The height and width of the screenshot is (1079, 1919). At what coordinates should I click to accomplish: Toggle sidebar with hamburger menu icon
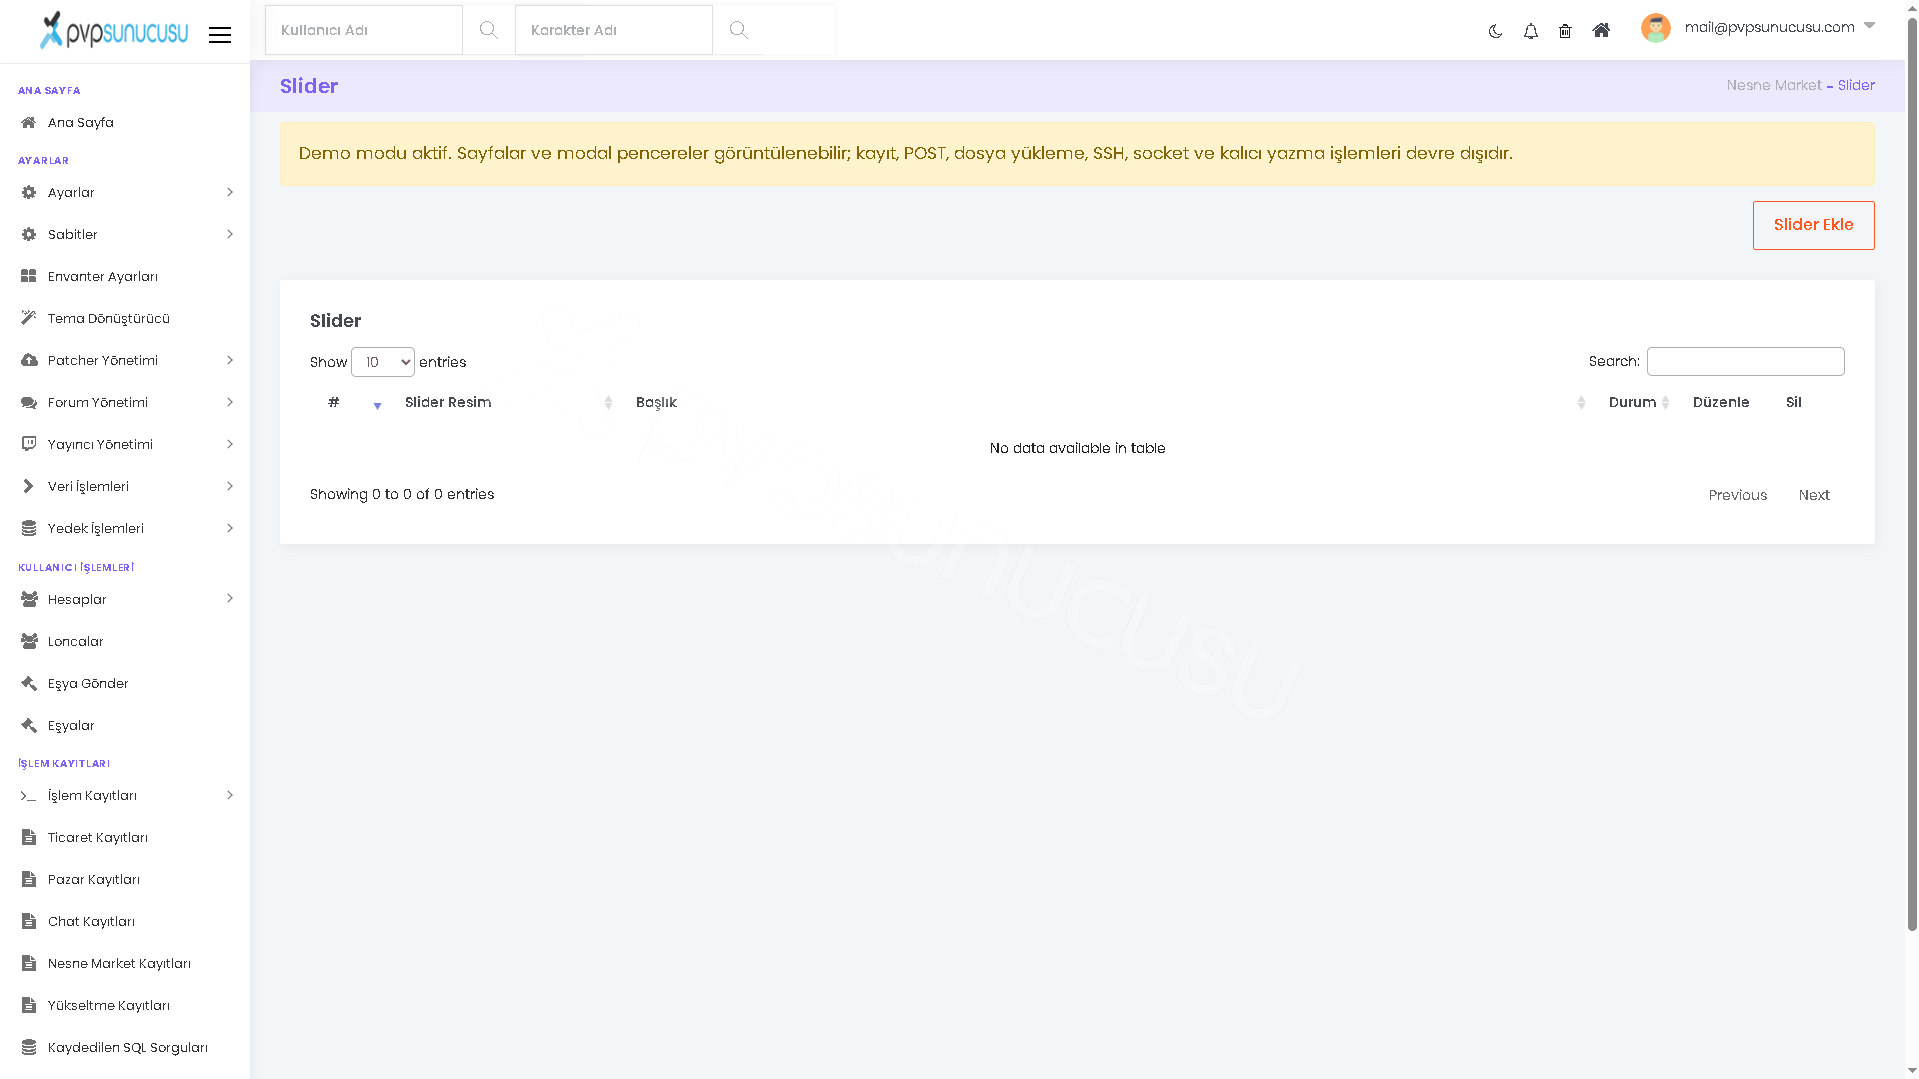[x=220, y=35]
